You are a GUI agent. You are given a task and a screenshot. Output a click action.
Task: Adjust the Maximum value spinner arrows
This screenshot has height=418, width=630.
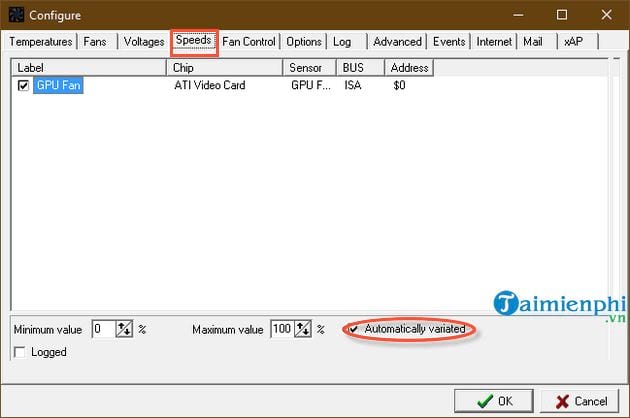tap(303, 329)
